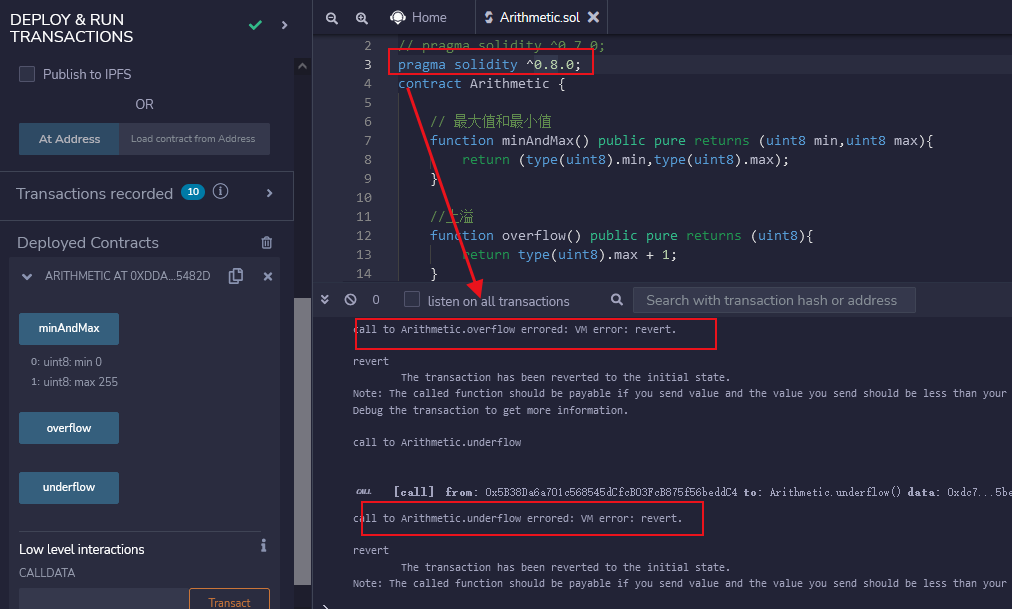The height and width of the screenshot is (609, 1012).
Task: Collapse the ARITHMETIC deployed contract
Action: [27, 276]
